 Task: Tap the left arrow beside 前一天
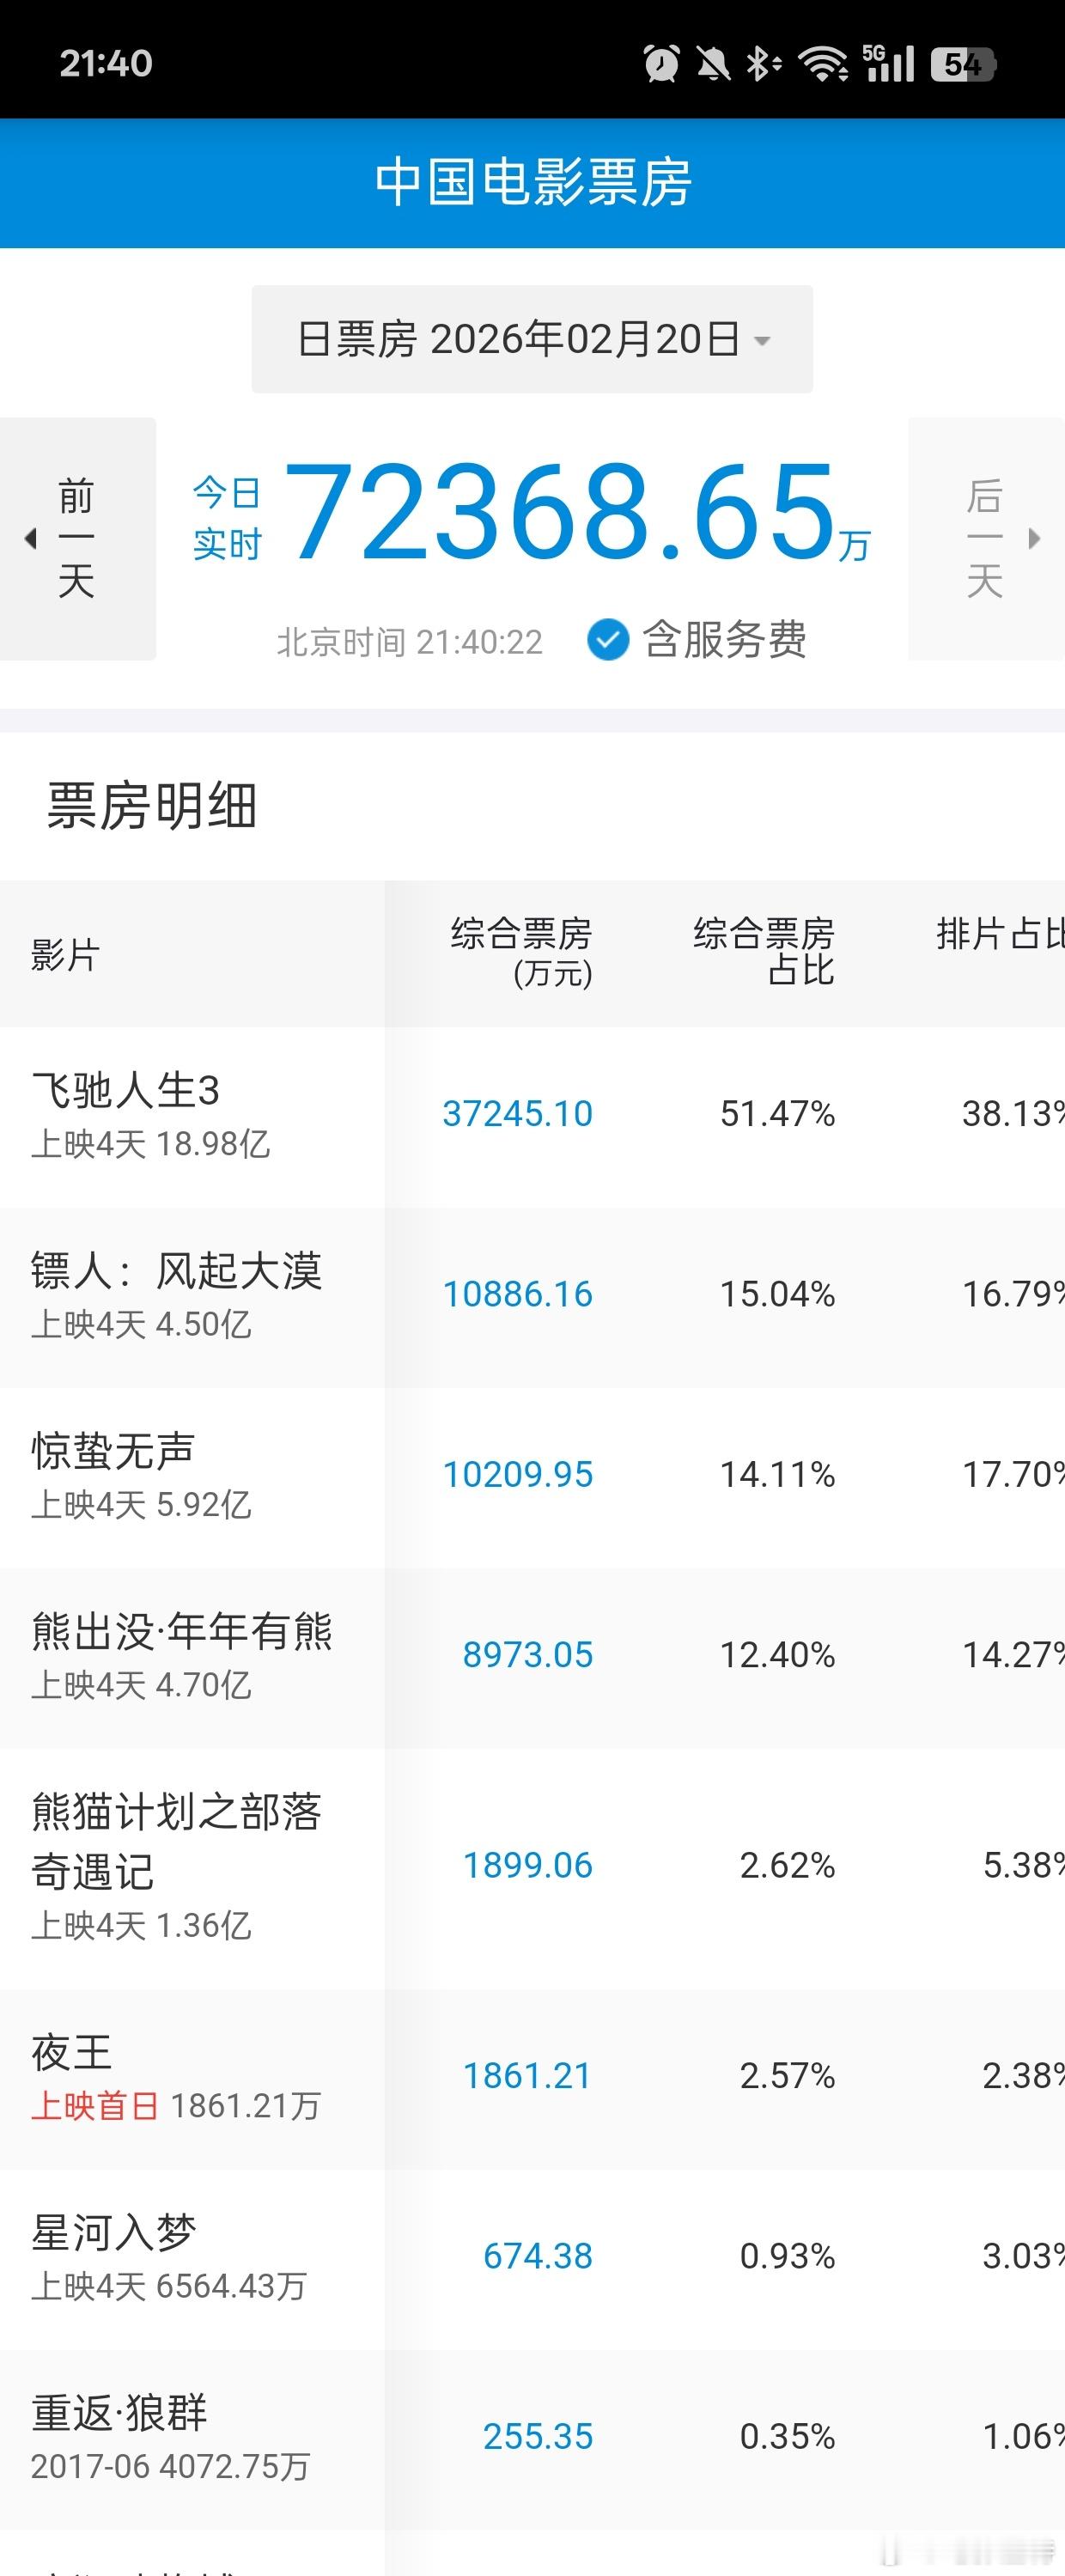tap(31, 538)
